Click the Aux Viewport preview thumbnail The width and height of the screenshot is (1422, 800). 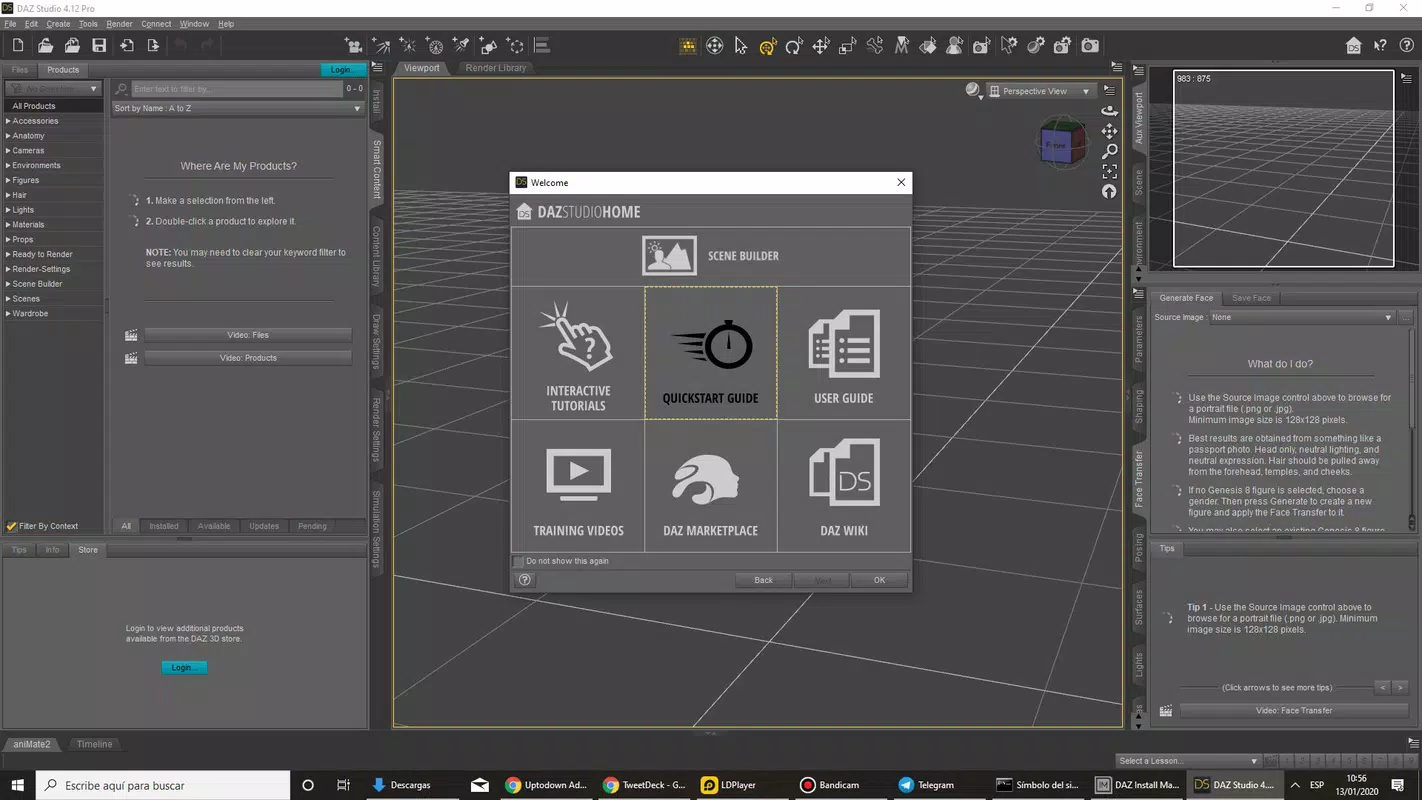click(1283, 169)
